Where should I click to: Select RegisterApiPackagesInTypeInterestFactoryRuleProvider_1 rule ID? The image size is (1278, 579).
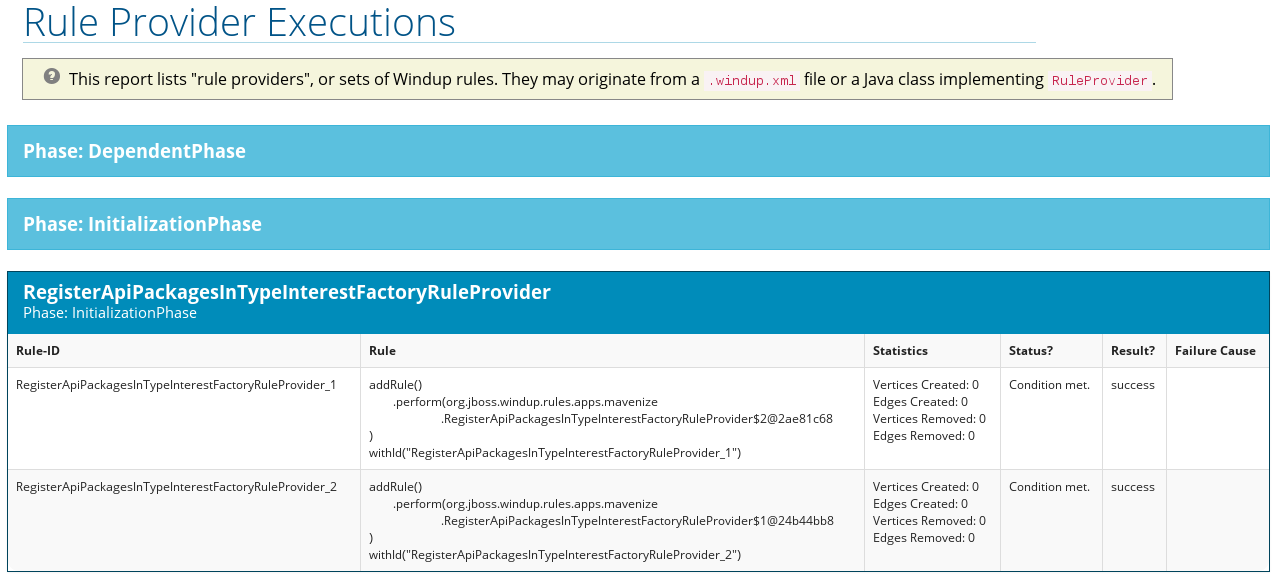pos(176,384)
